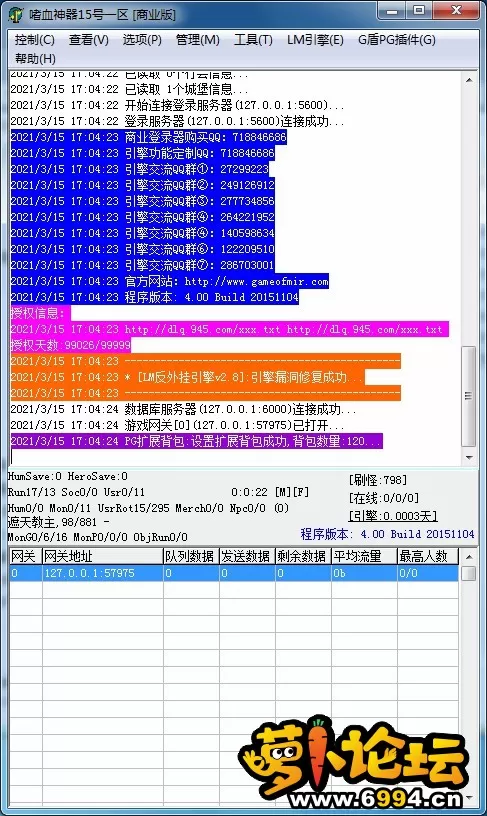Click the 已读取 1个城堡信息 log line
This screenshot has height=816, width=487.
tap(130, 90)
